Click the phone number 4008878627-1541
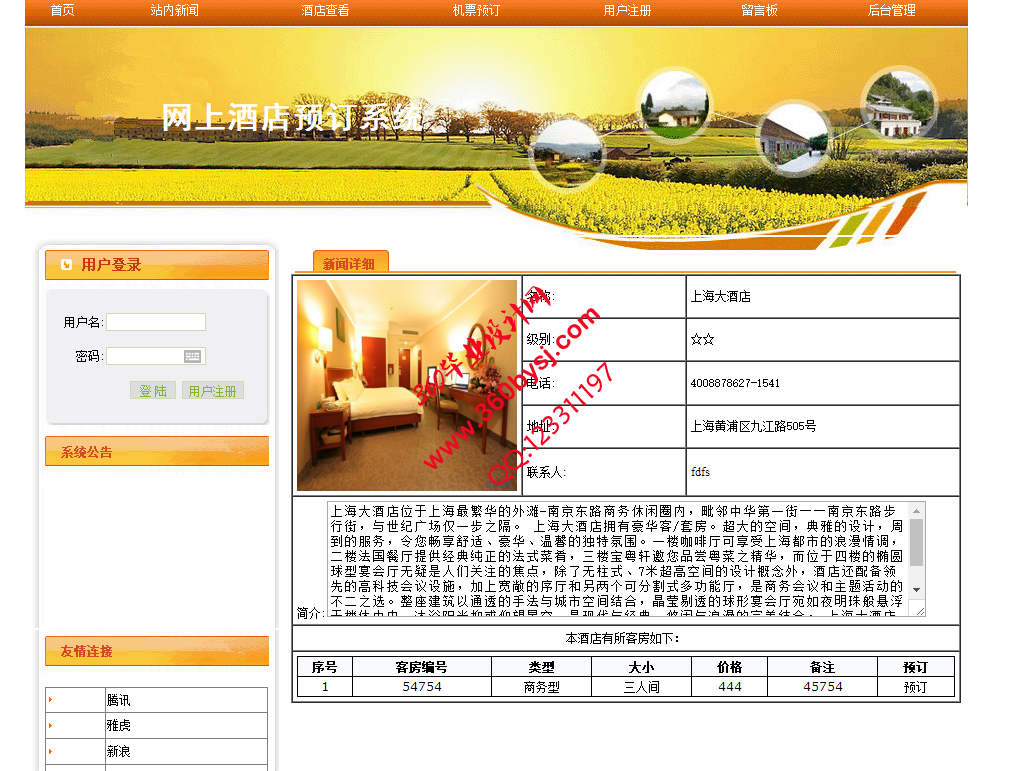Image resolution: width=1029 pixels, height=771 pixels. [x=735, y=383]
